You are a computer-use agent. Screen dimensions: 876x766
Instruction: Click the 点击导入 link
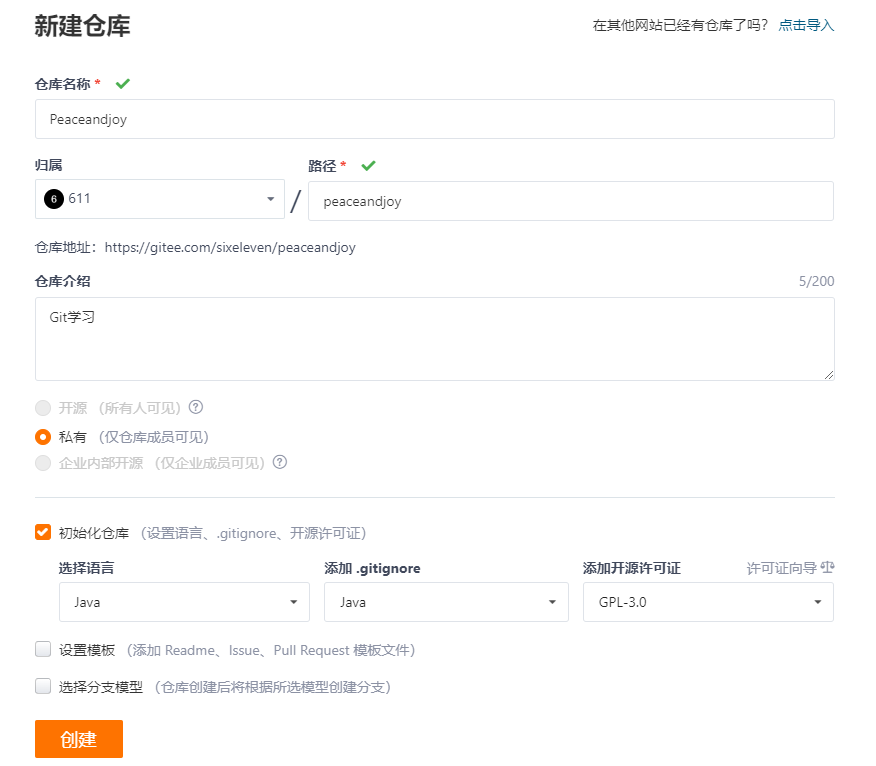(806, 24)
